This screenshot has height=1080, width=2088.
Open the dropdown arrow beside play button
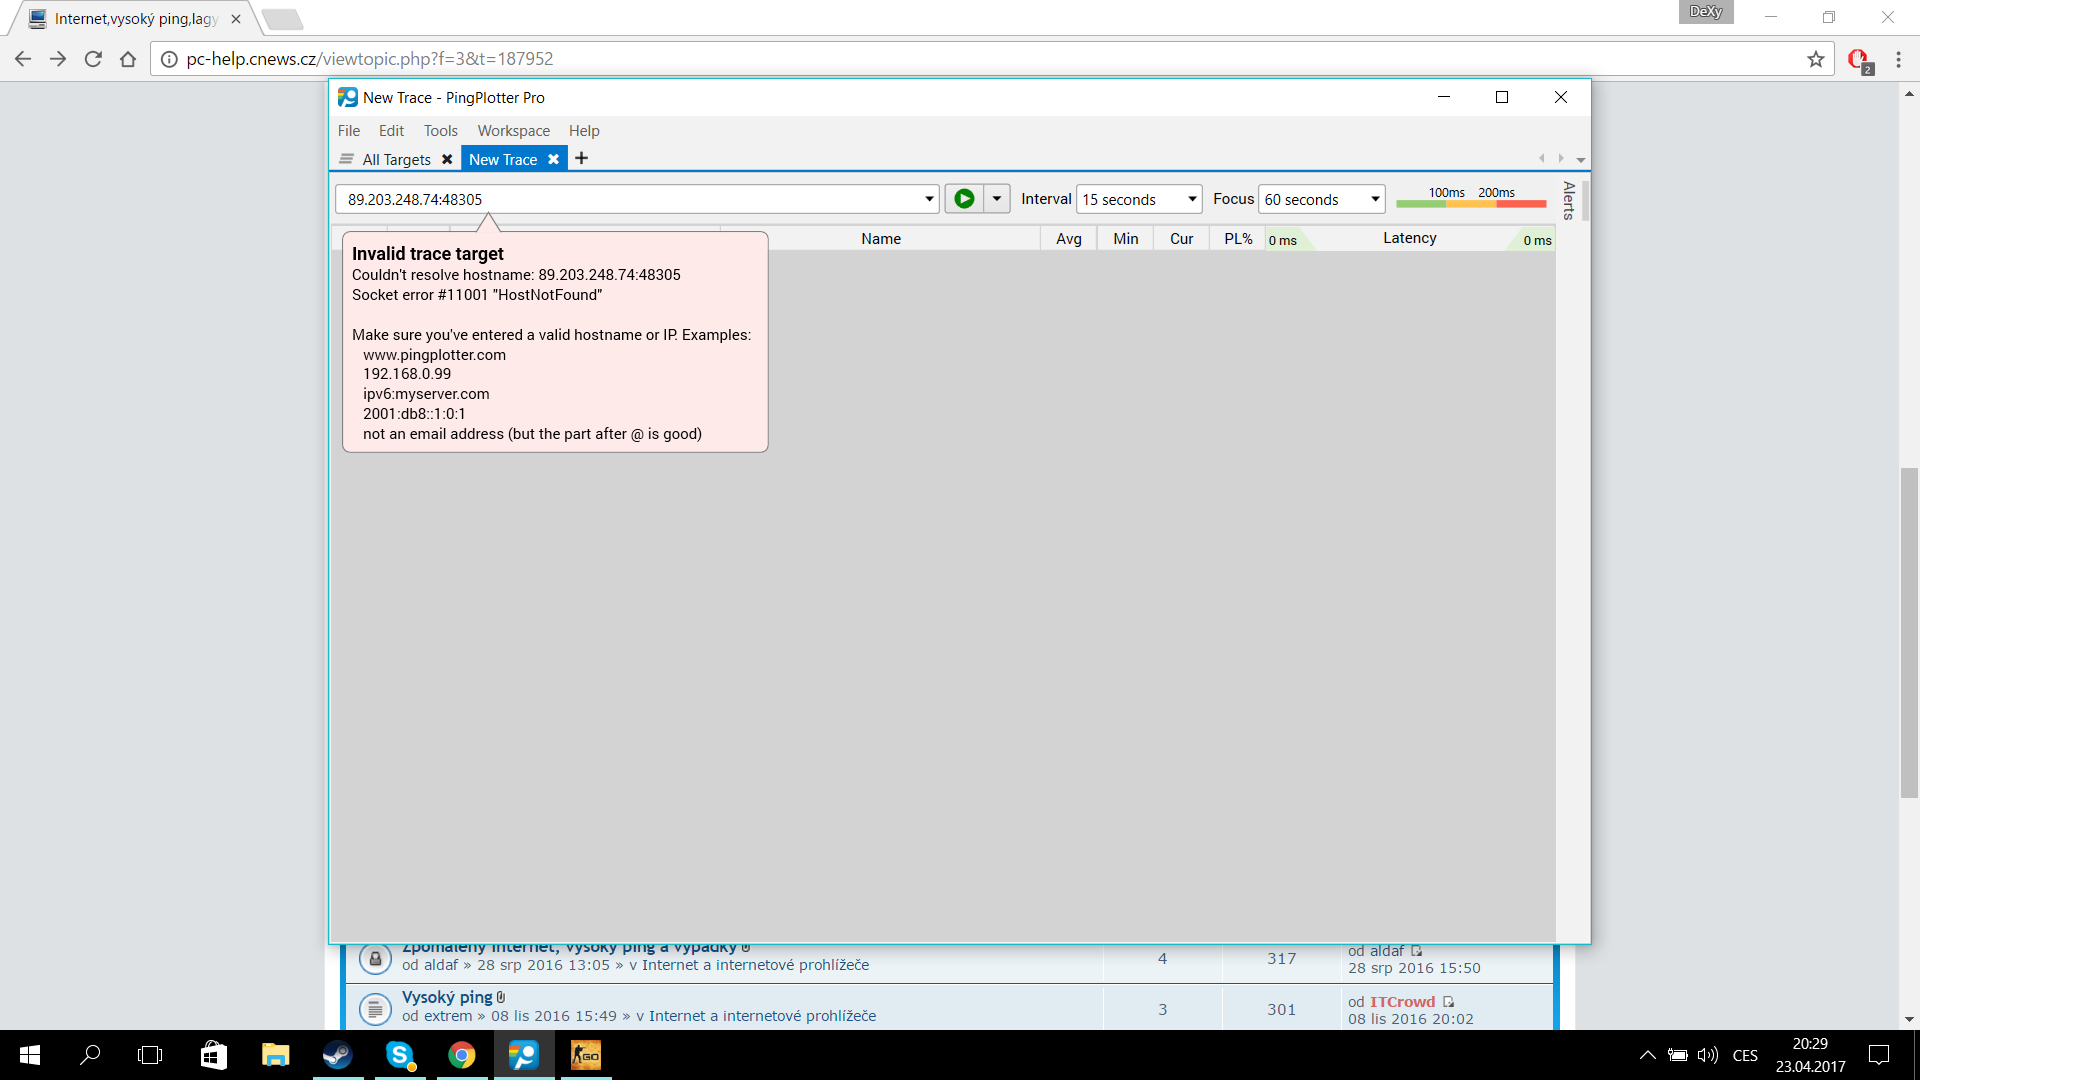click(997, 199)
